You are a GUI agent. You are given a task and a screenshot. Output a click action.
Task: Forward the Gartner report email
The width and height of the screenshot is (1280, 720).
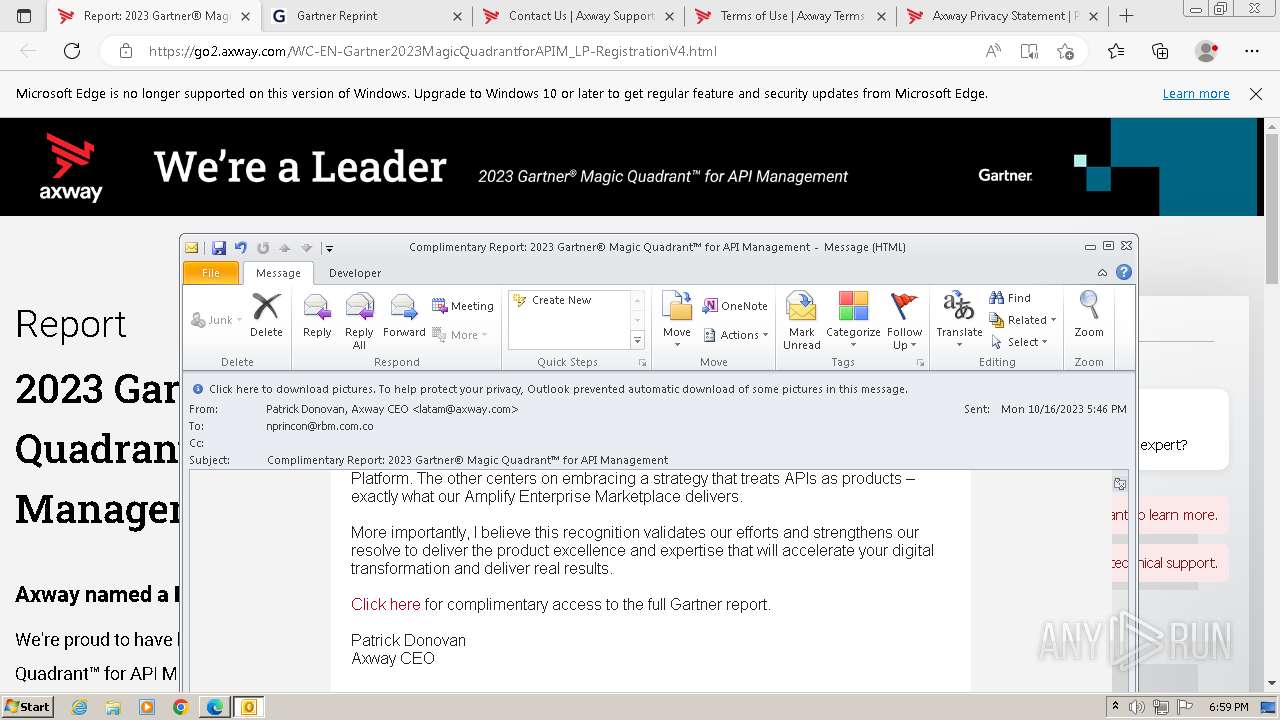click(x=404, y=316)
